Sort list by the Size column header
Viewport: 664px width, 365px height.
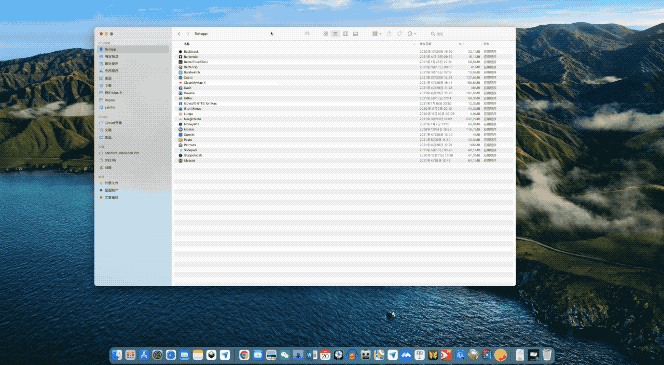pos(461,44)
